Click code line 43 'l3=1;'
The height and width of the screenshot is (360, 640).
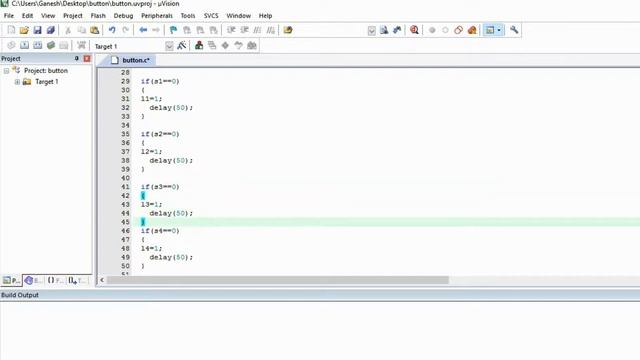click(x=151, y=204)
